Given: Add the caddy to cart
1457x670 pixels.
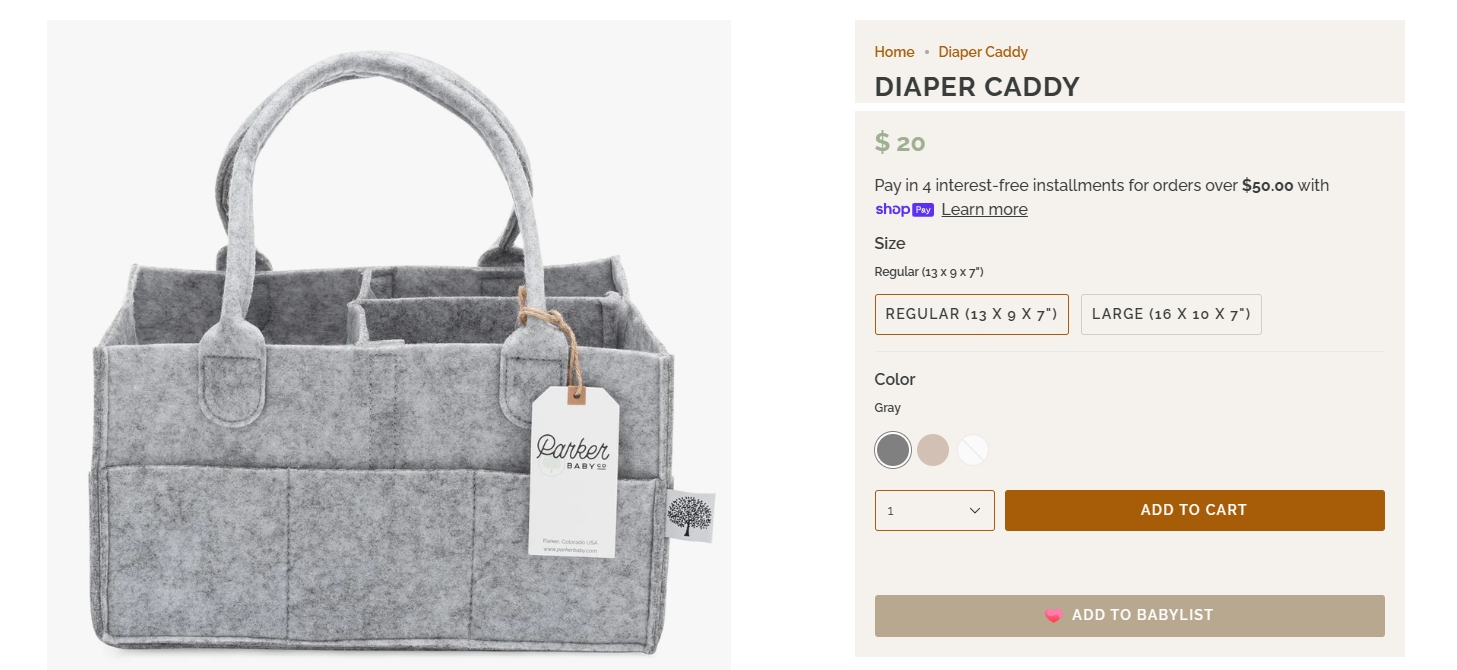Looking at the screenshot, I should (1194, 510).
